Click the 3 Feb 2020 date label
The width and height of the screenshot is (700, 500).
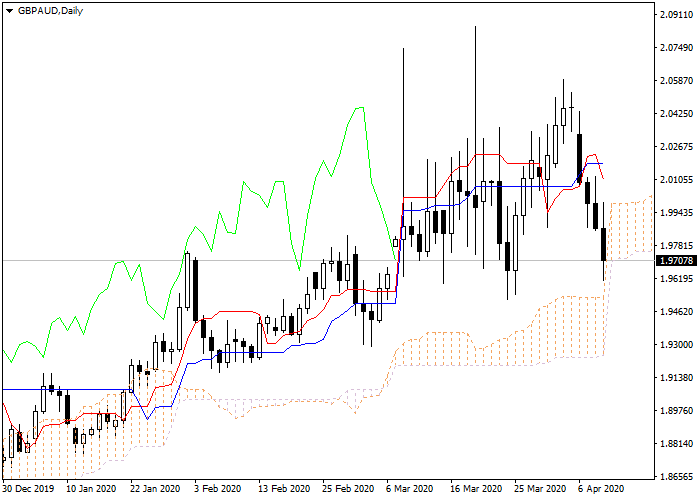coord(218,489)
